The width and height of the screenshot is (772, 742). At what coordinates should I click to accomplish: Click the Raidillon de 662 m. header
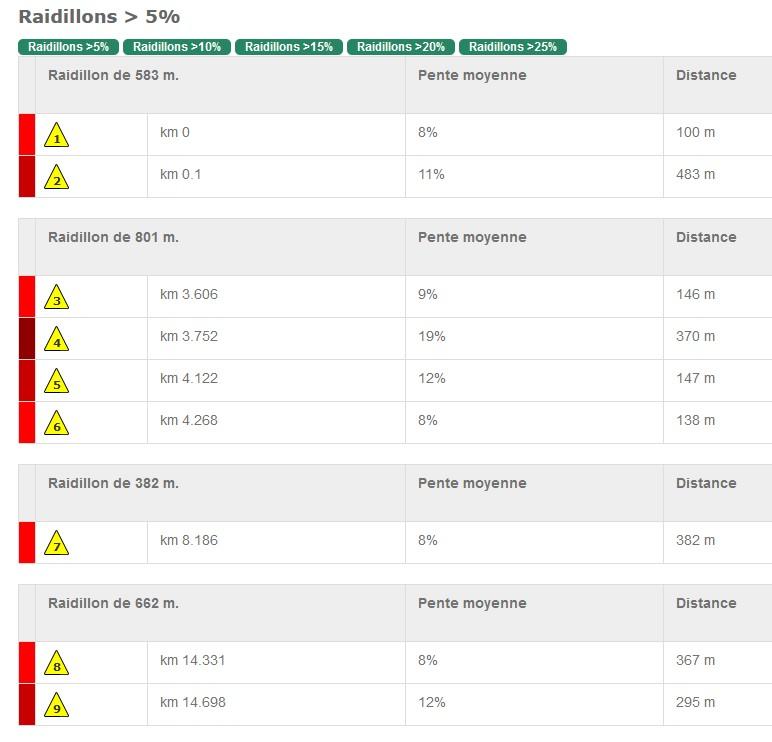(113, 603)
